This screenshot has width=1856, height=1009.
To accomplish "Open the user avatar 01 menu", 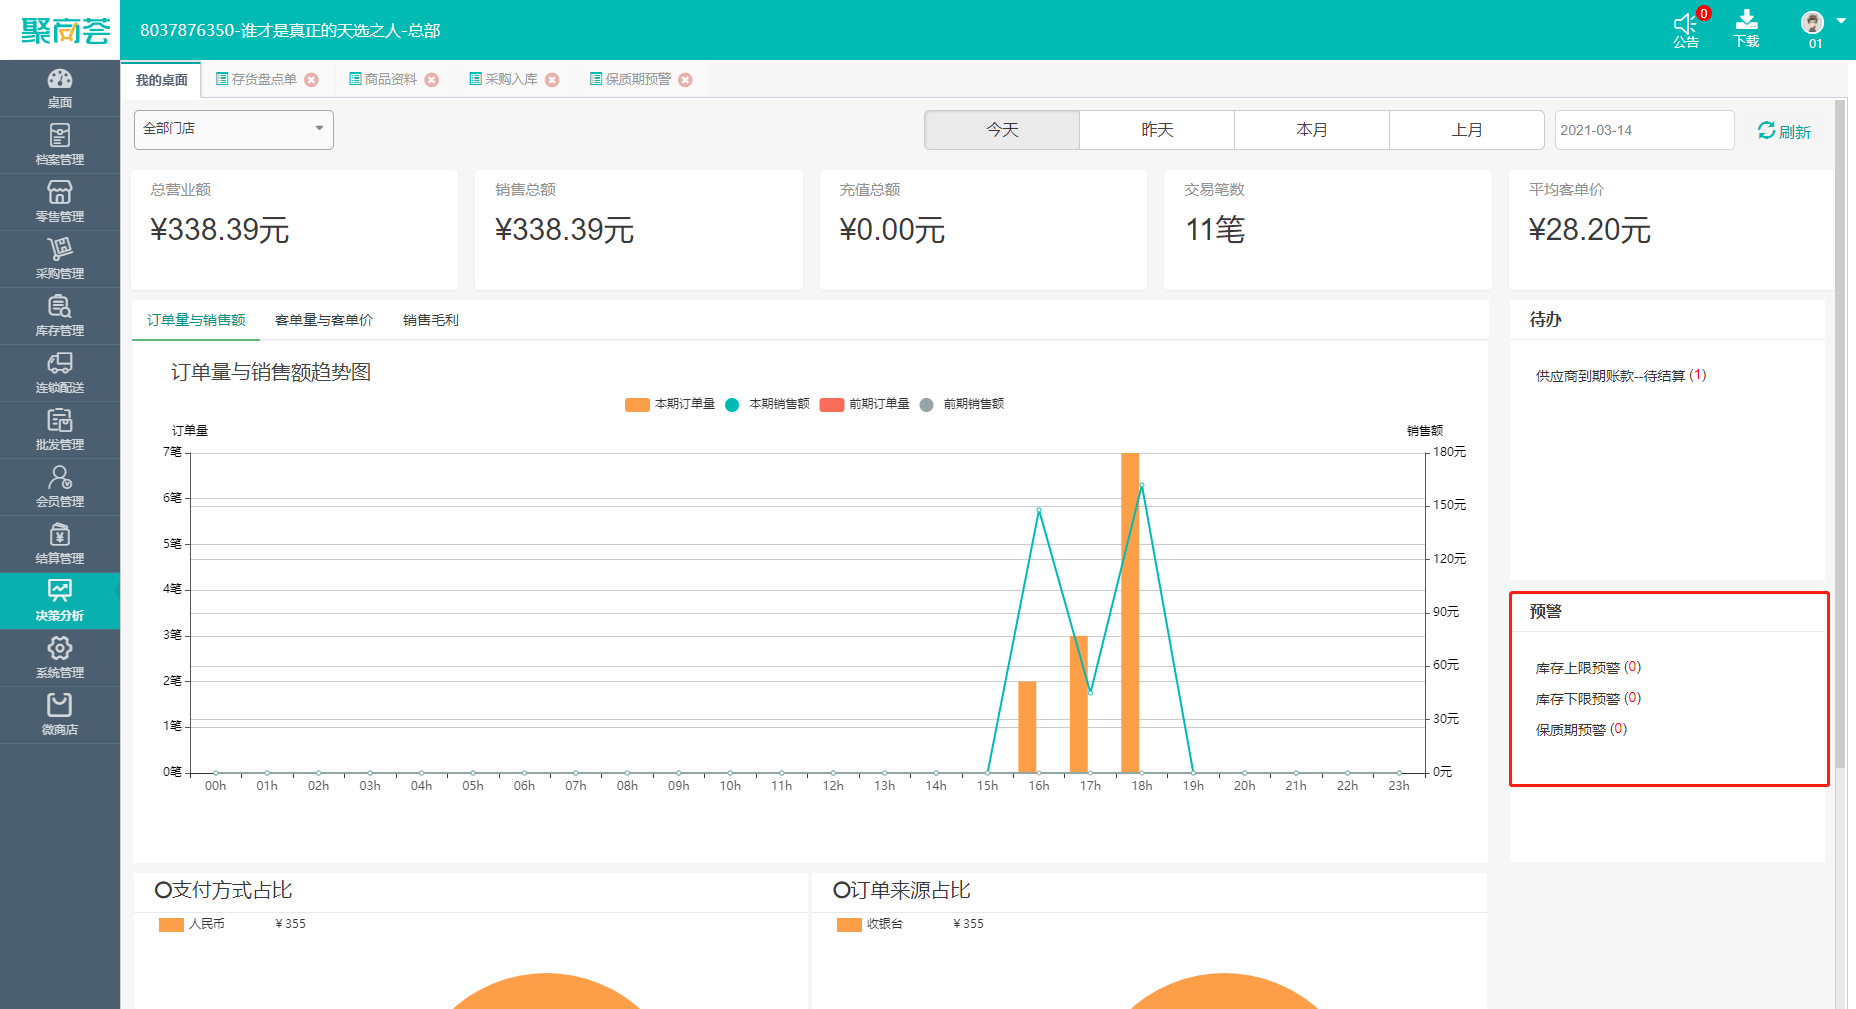I will coord(1813,29).
